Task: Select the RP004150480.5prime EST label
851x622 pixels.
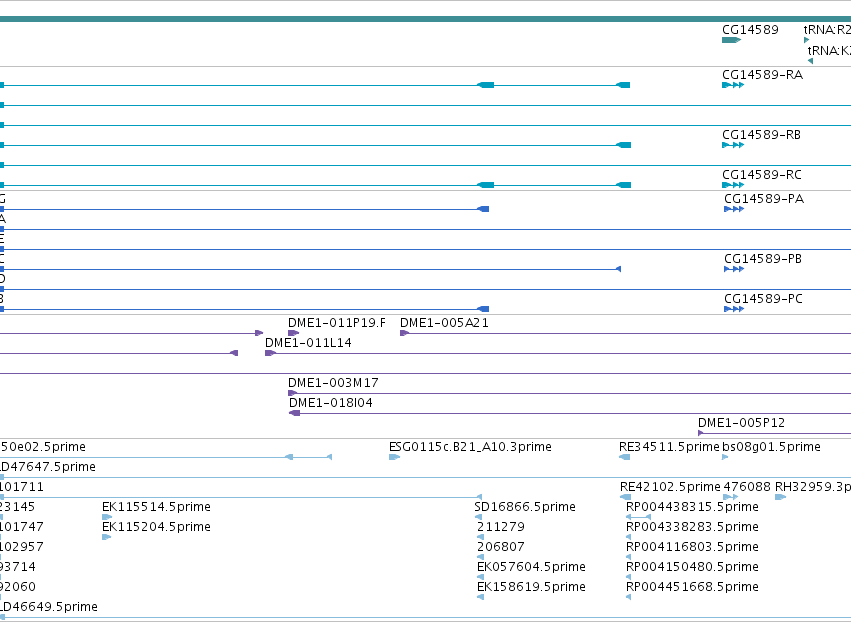Action: coord(692,567)
